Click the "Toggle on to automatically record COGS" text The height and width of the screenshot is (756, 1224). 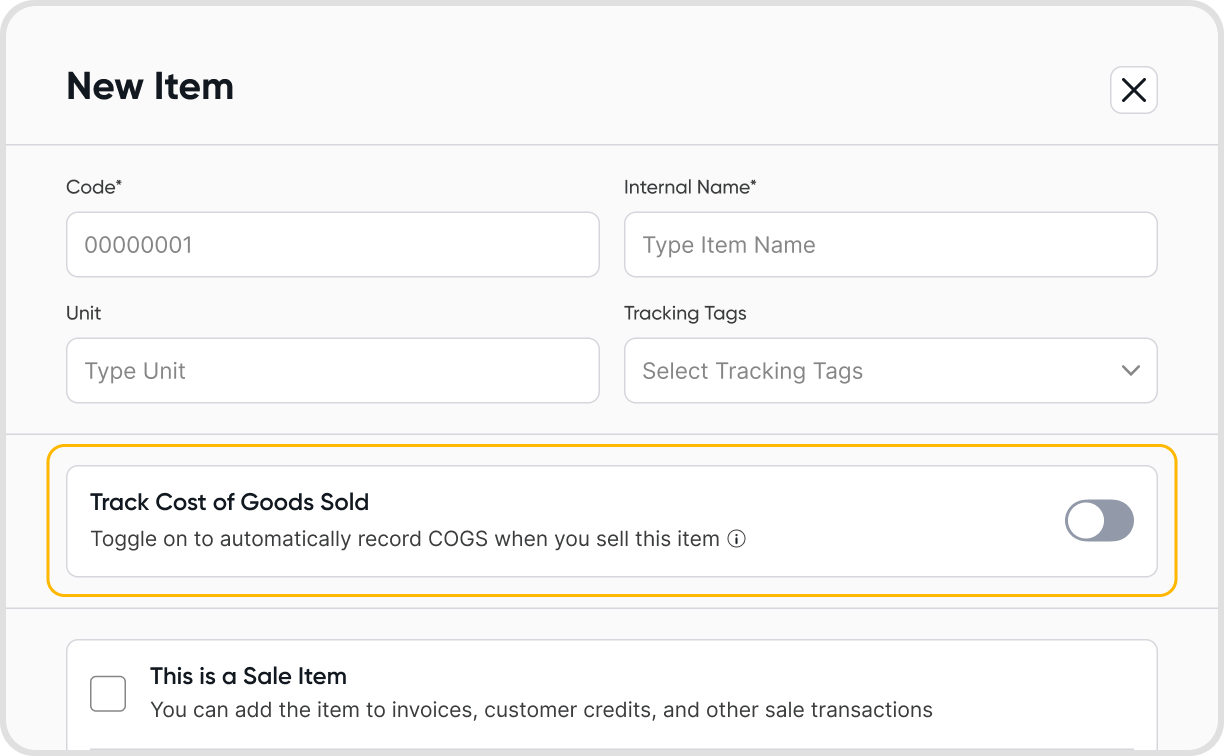click(x=405, y=540)
